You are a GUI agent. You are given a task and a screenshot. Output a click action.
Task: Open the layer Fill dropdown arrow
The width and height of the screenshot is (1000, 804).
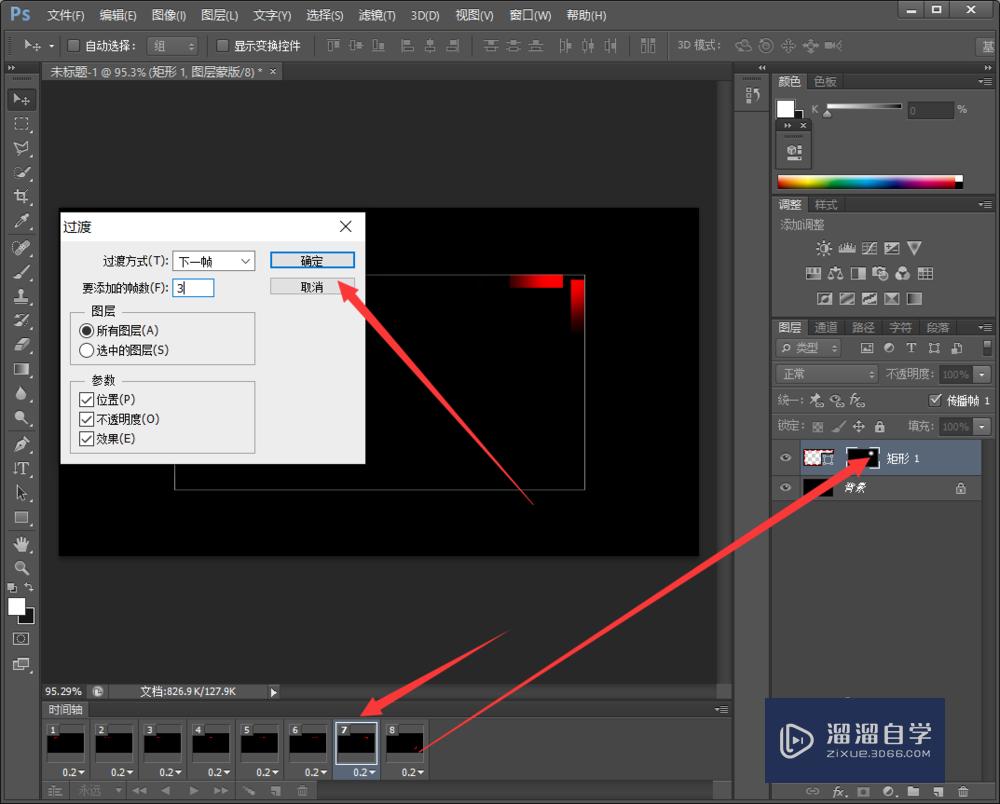click(983, 426)
